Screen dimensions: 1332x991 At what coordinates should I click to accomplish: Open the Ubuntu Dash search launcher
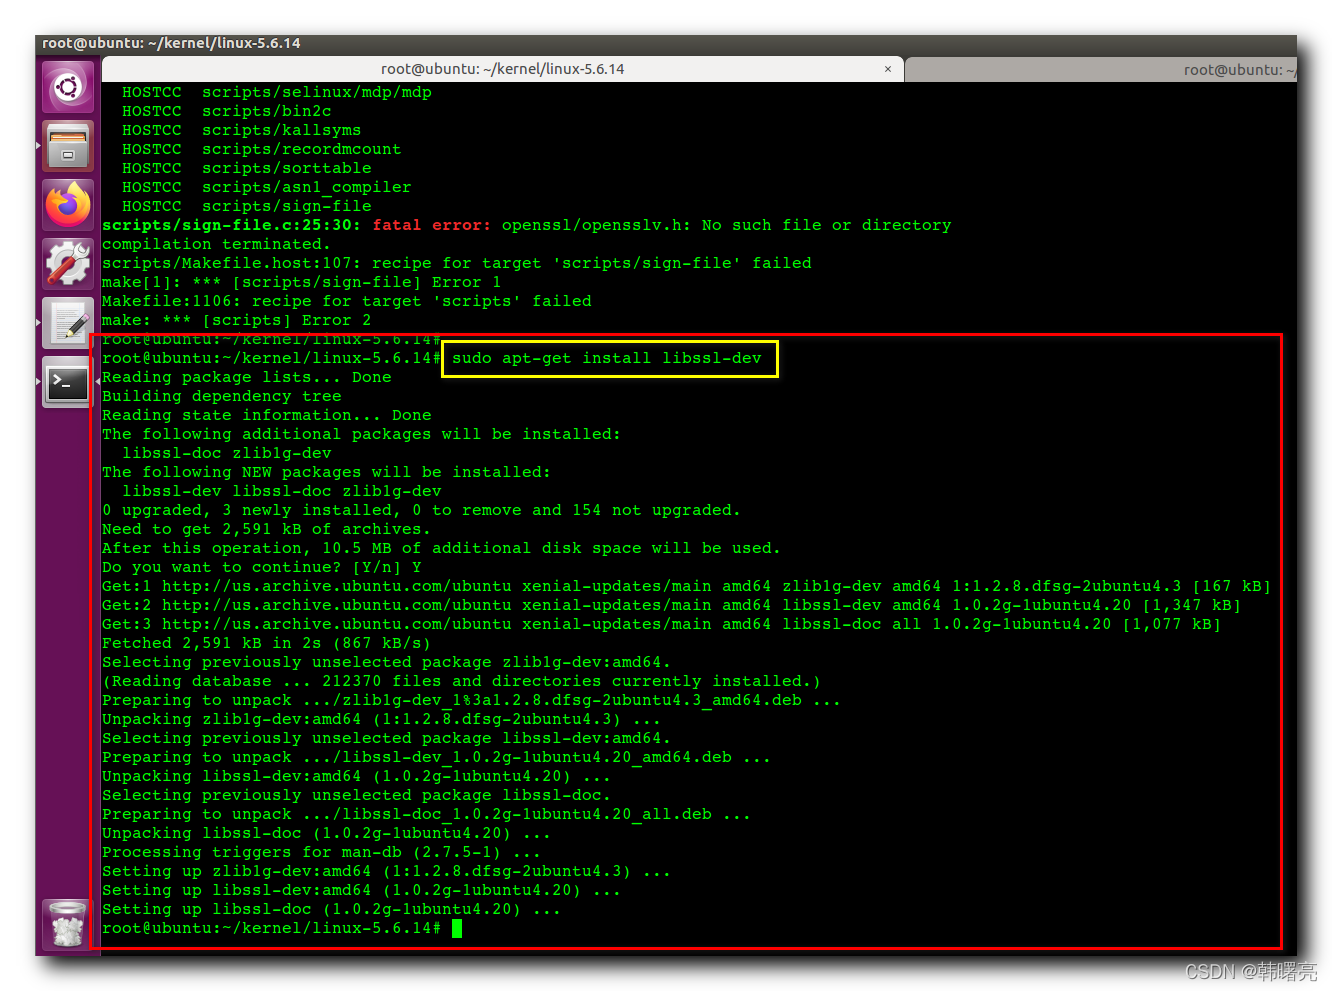(x=68, y=87)
